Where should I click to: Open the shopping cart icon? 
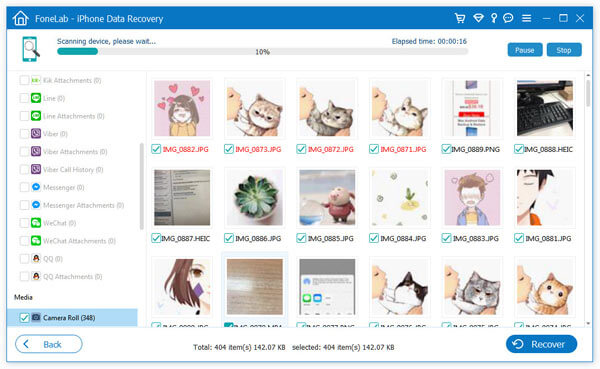point(460,18)
